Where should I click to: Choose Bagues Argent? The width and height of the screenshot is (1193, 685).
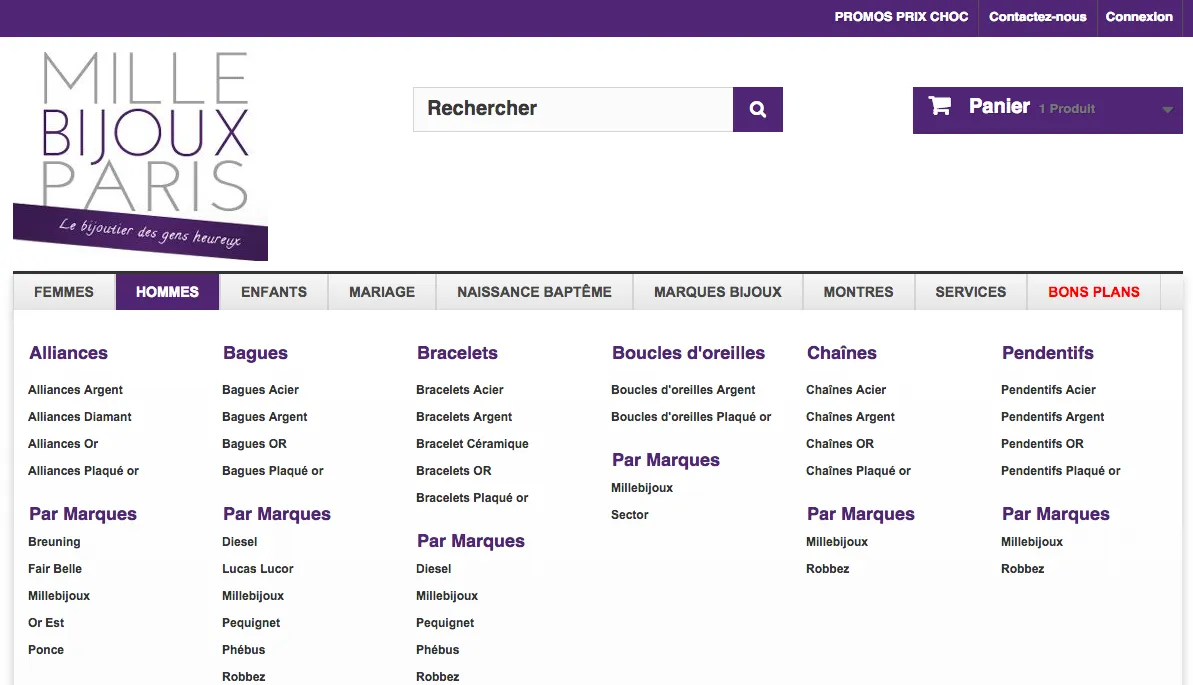265,417
